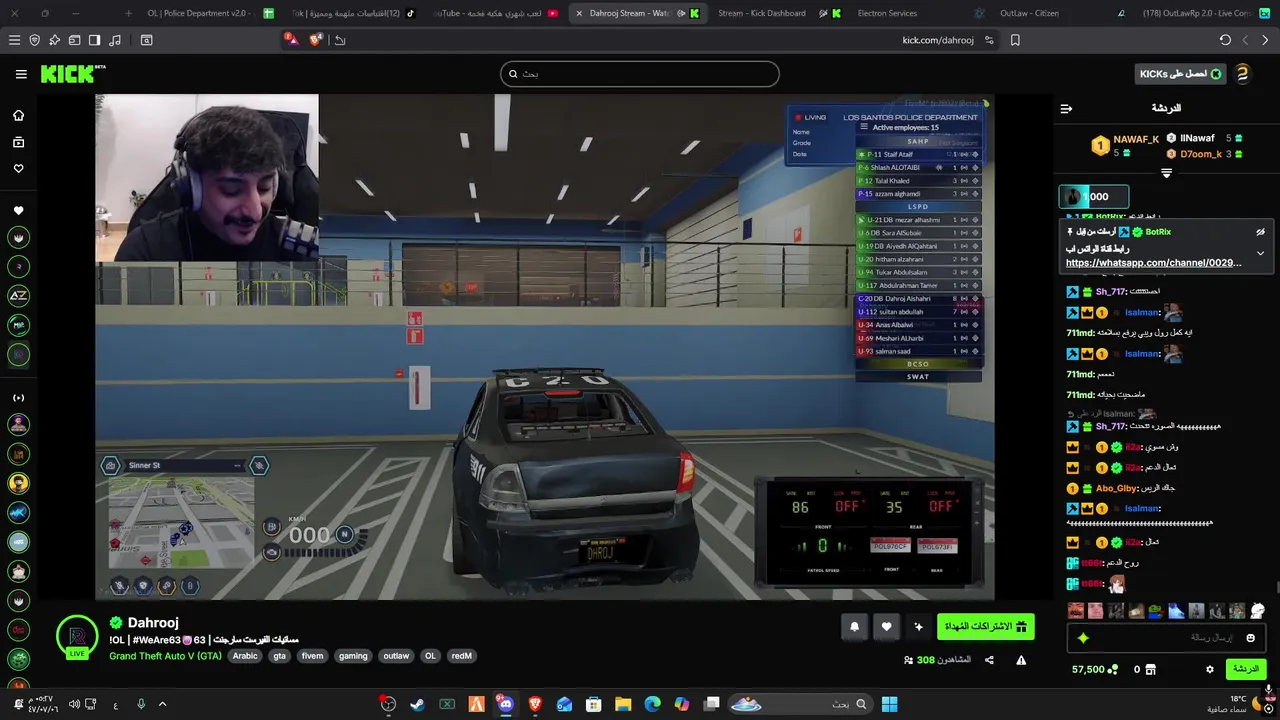The height and width of the screenshot is (720, 1280).
Task: Report the stream with the warning triangle icon
Action: point(1021,660)
